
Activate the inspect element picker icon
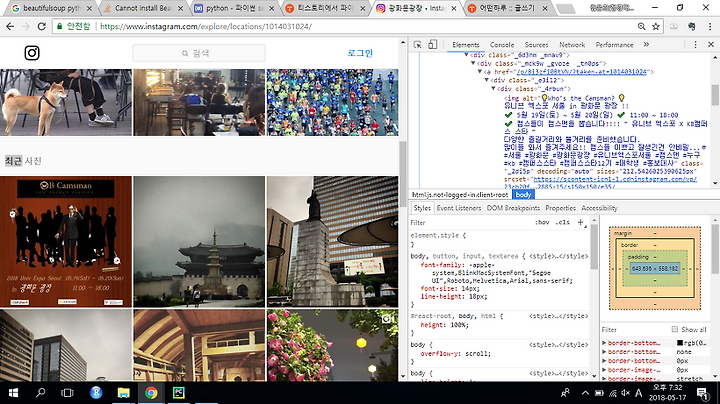[x=417, y=45]
